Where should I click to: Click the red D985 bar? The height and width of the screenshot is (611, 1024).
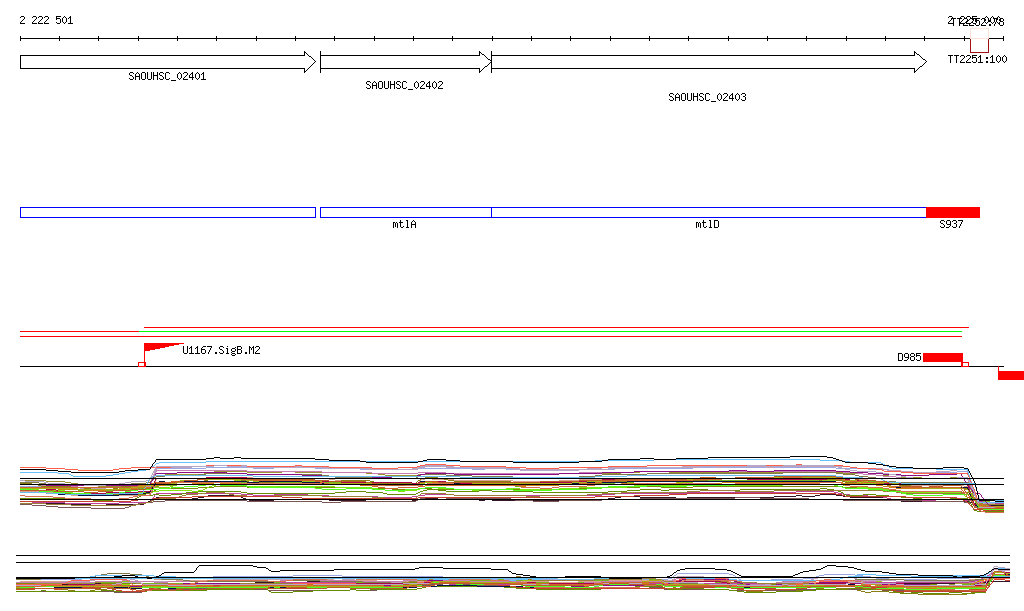tap(942, 357)
